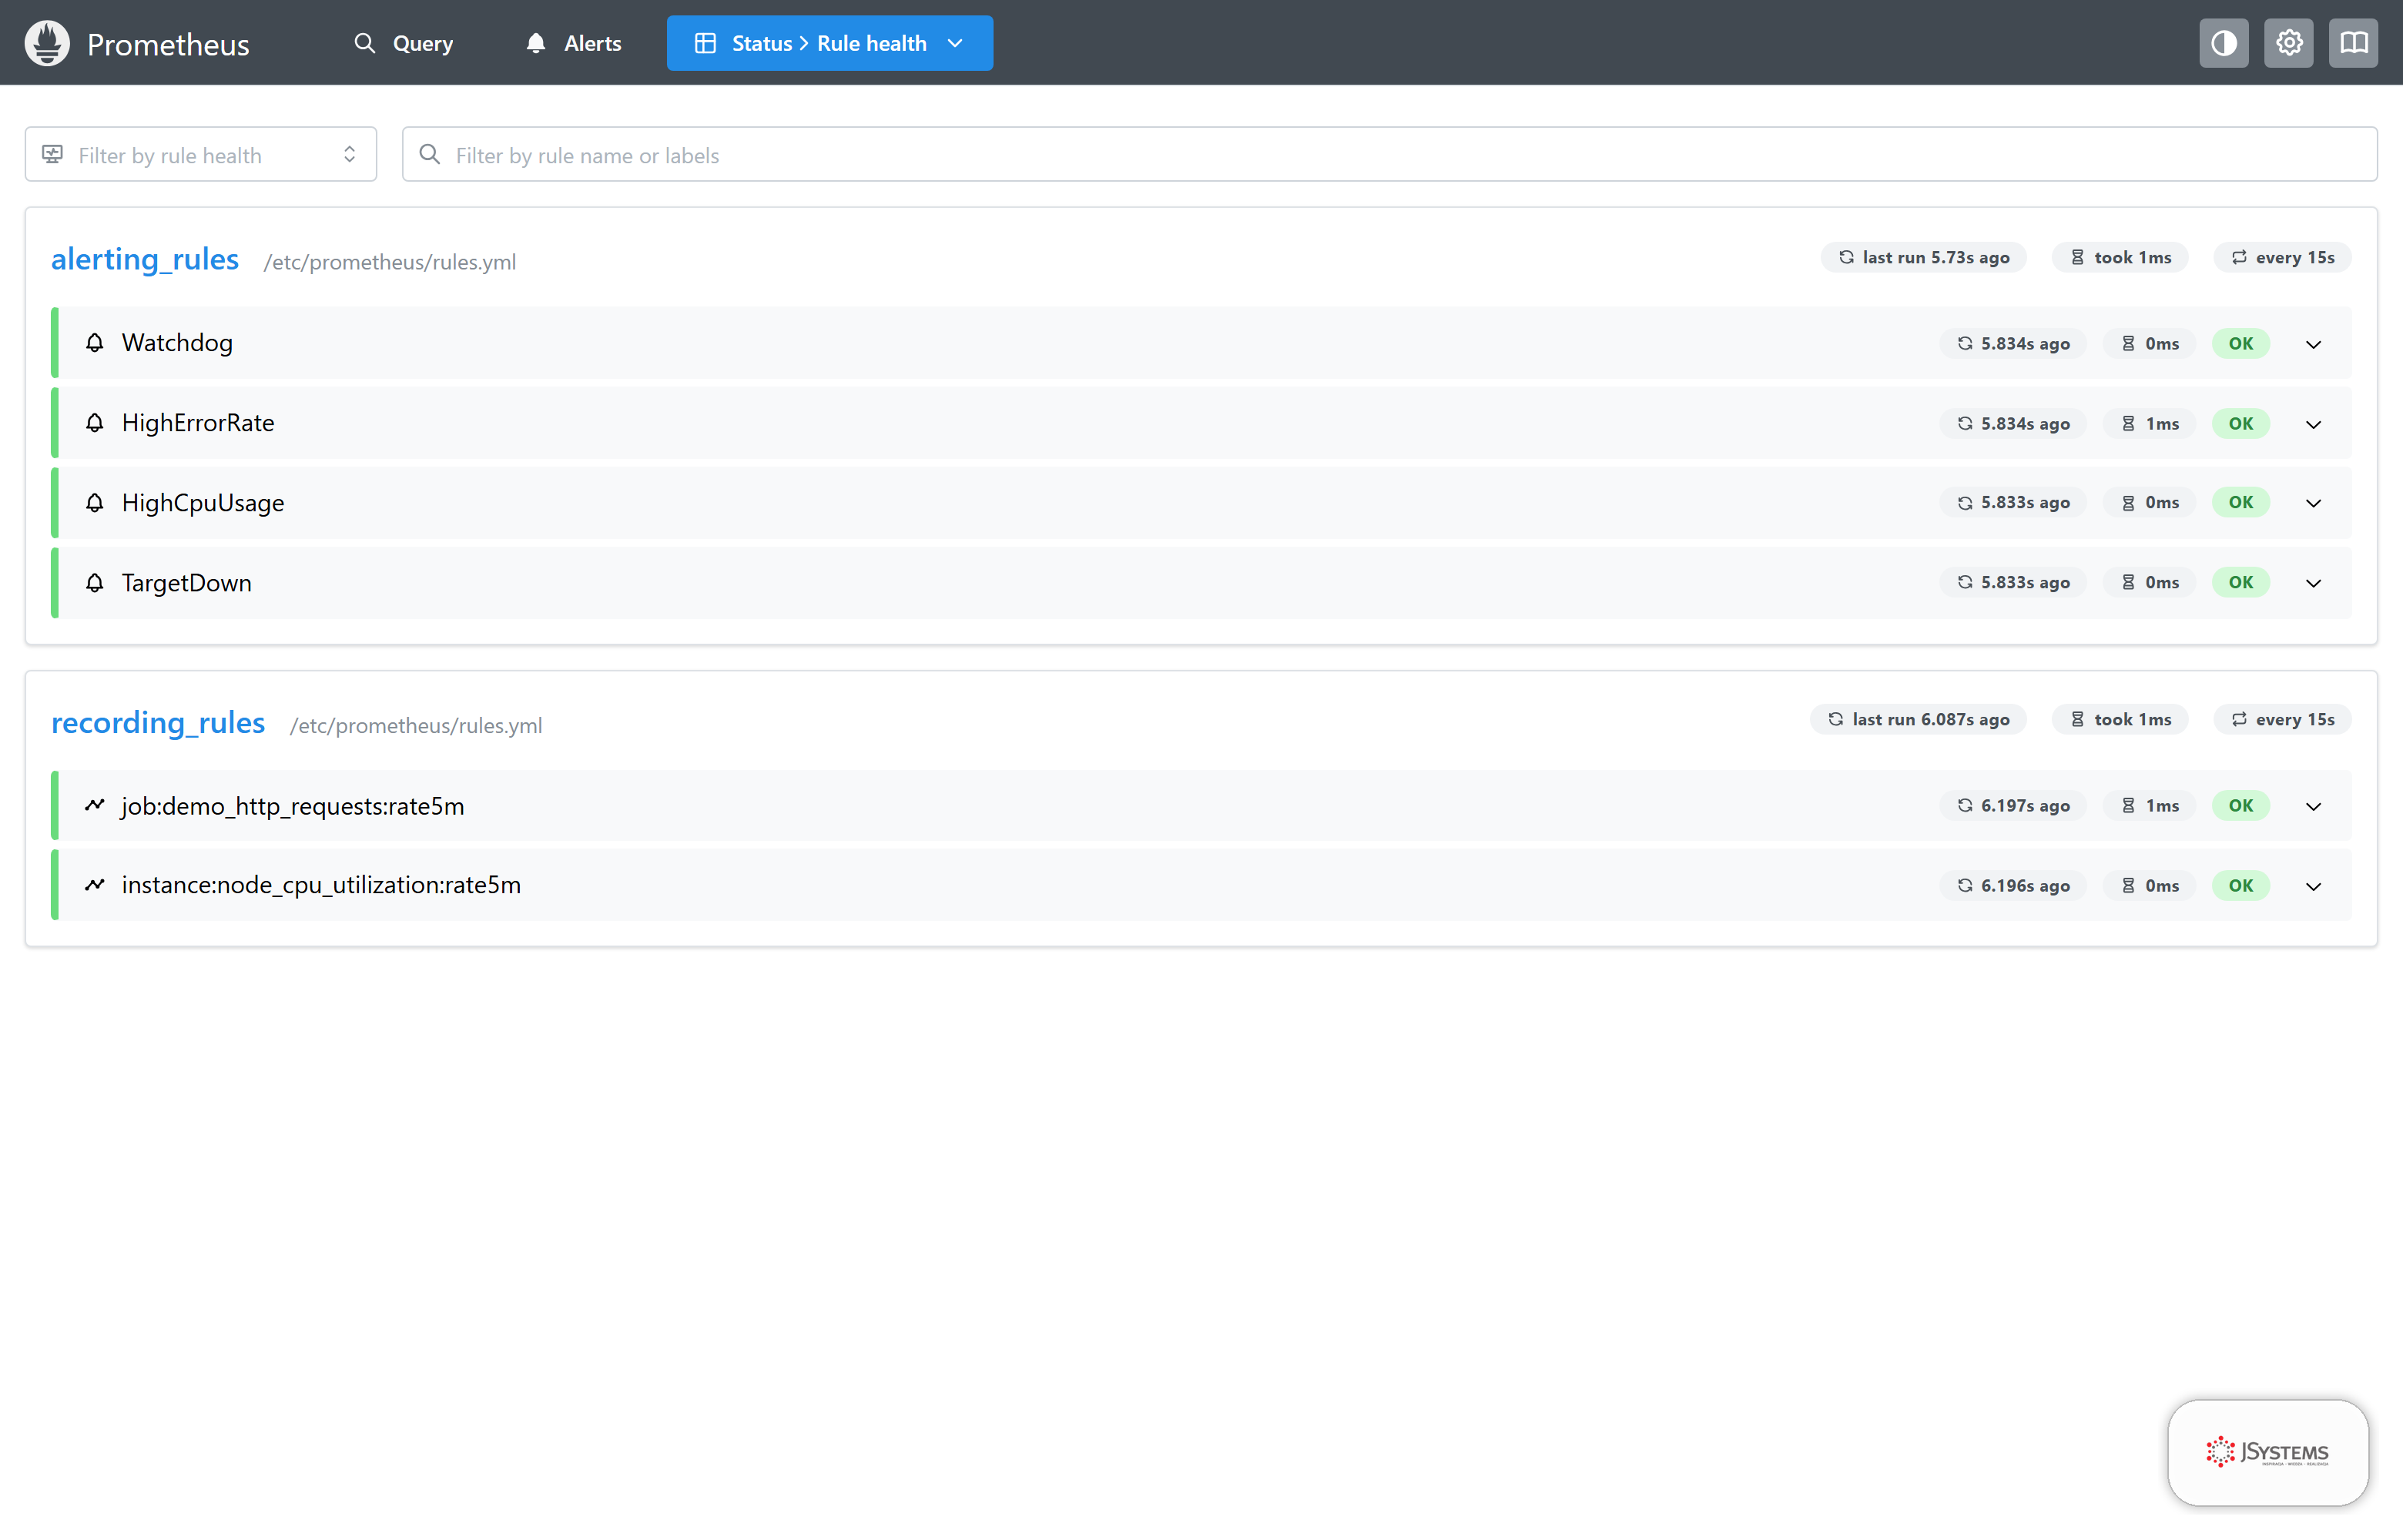The height and width of the screenshot is (1540, 2403).
Task: Click the "last run 5.73s ago" badge
Action: click(1923, 257)
